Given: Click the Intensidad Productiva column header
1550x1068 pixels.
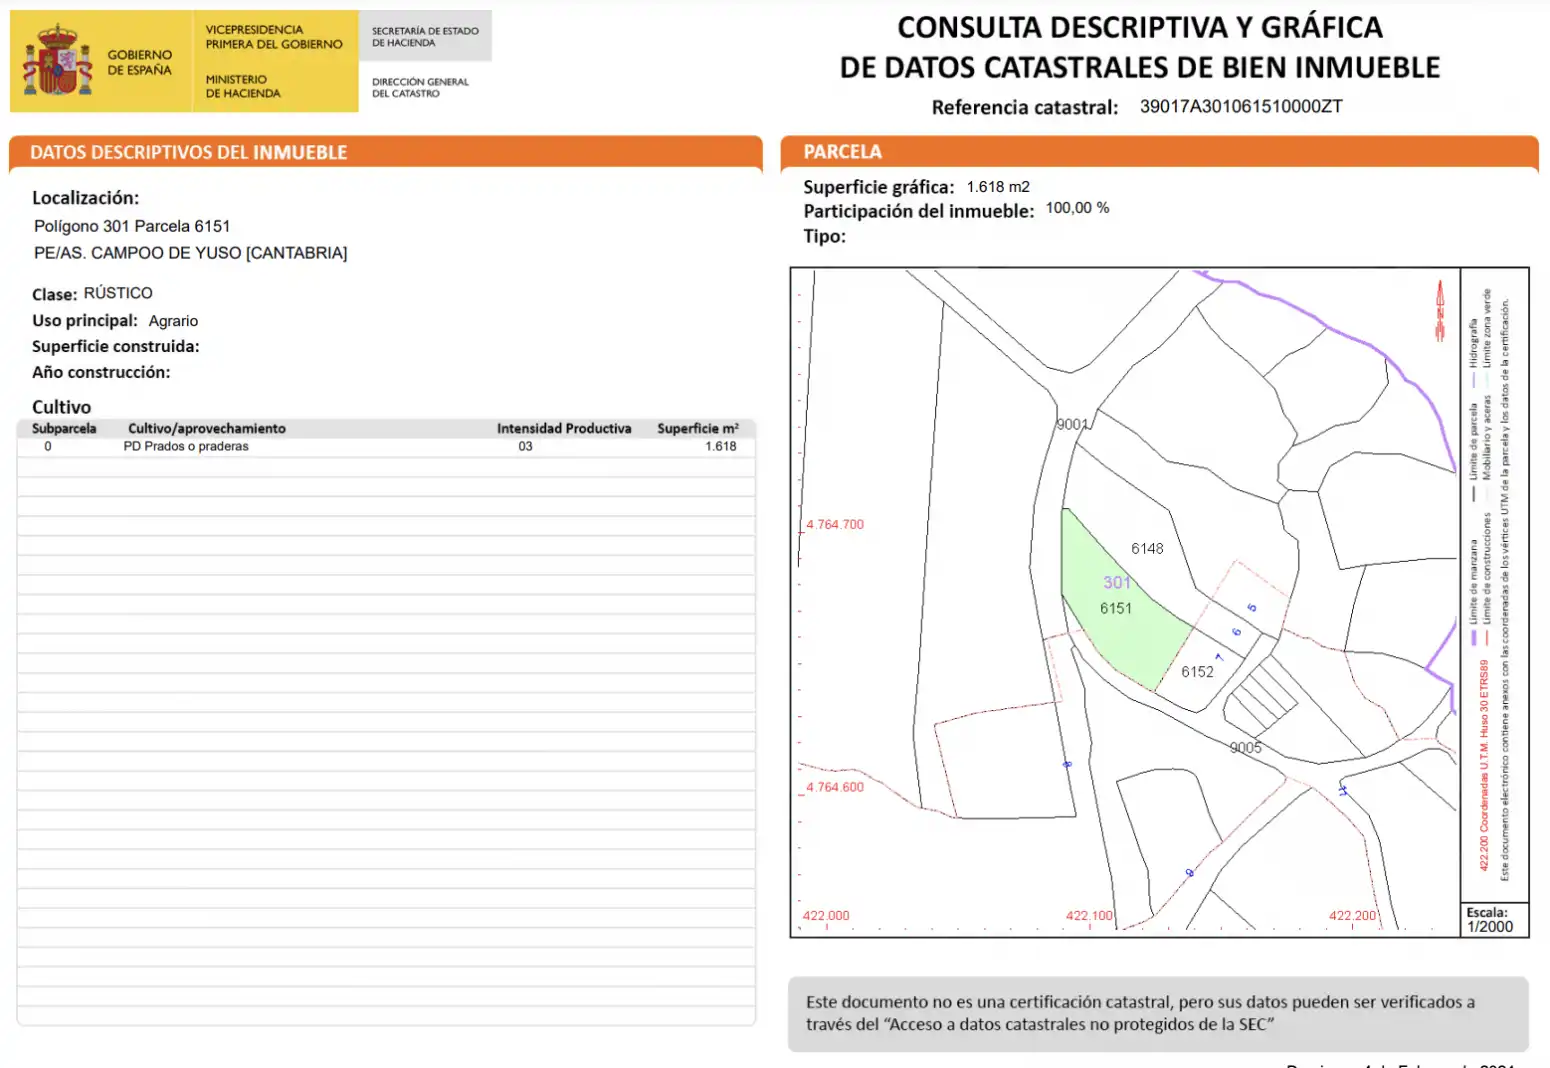Looking at the screenshot, I should click(x=564, y=428).
